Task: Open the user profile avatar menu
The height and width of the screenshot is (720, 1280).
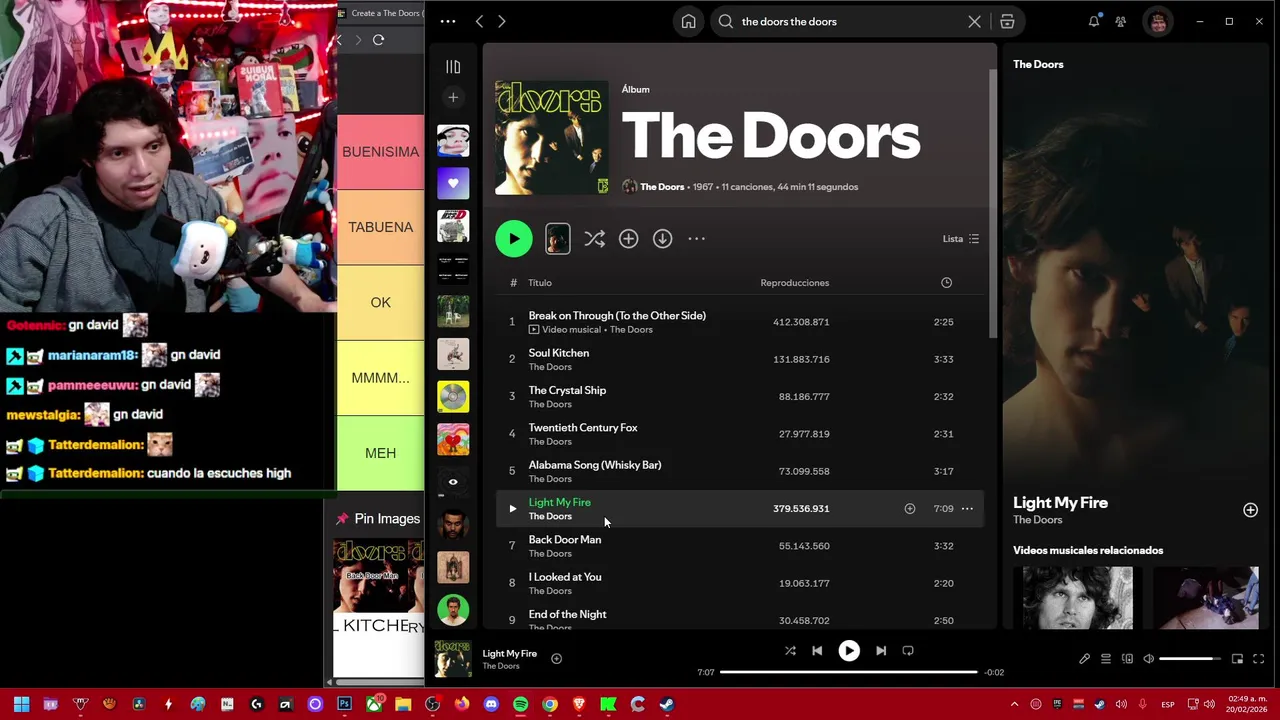Action: (1158, 21)
